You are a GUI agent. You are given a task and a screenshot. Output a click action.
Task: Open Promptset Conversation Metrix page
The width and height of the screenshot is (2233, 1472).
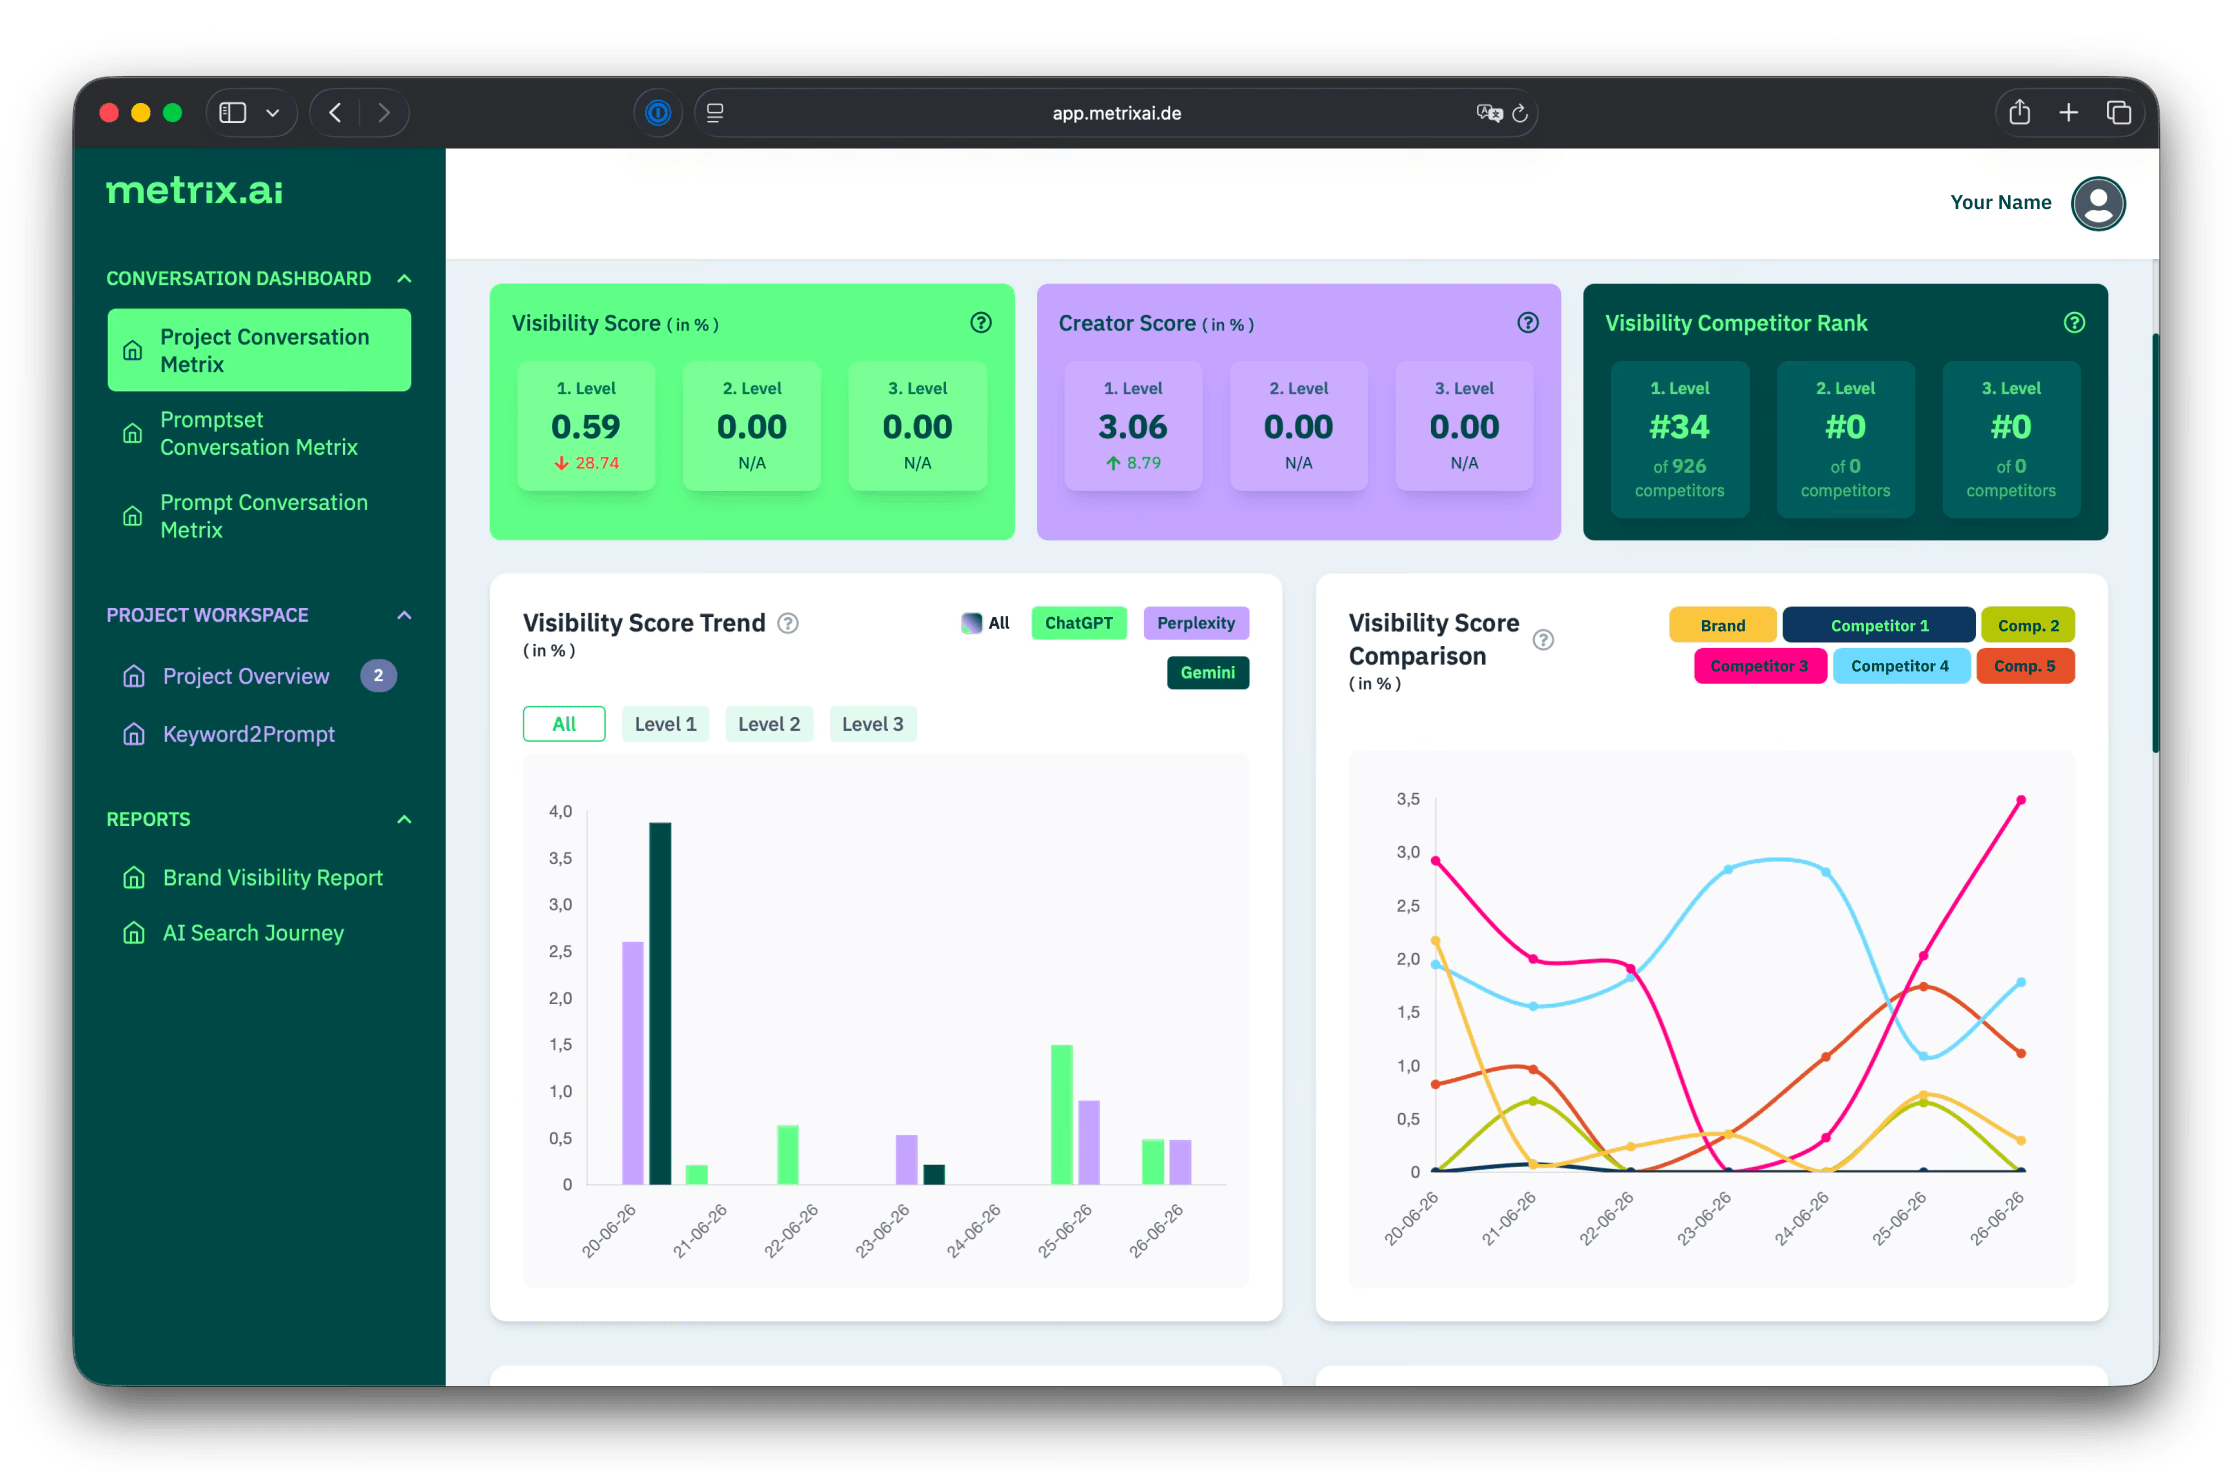point(259,433)
